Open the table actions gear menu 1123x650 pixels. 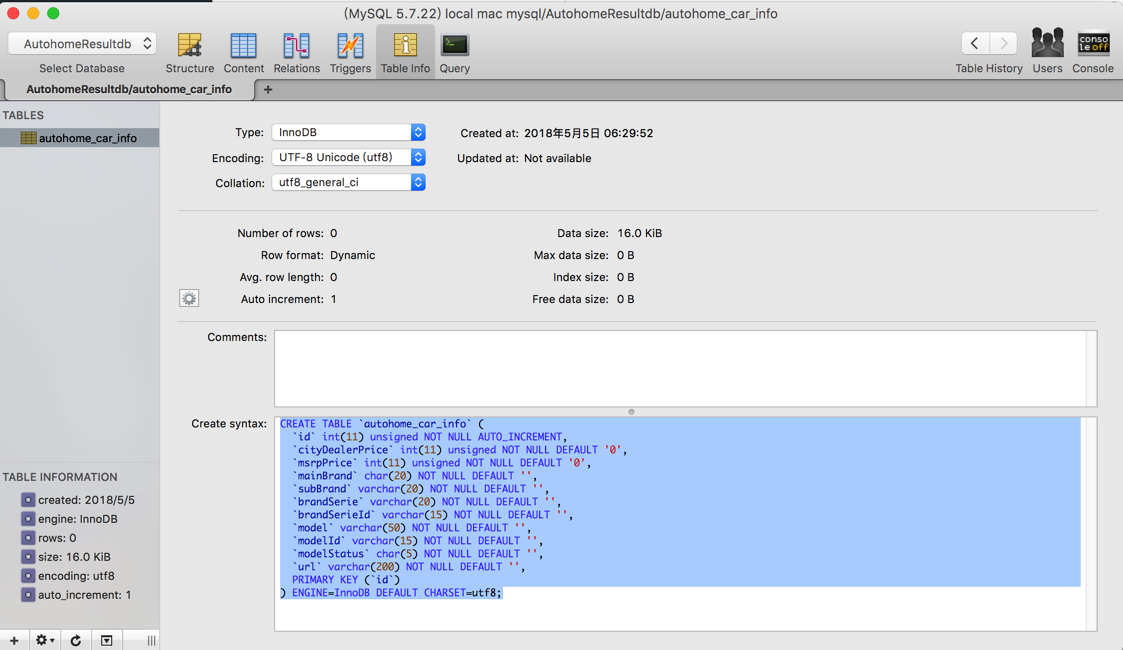coord(44,640)
